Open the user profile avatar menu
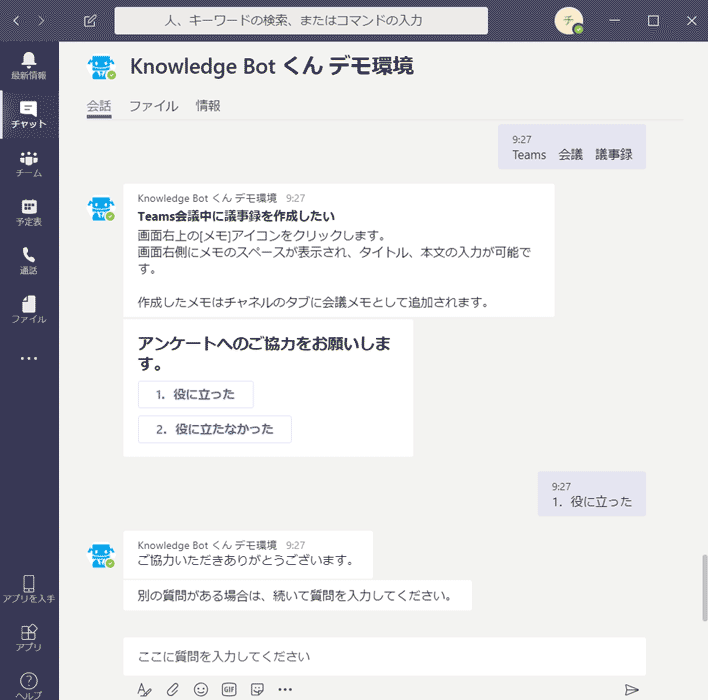708x700 pixels. coord(568,21)
